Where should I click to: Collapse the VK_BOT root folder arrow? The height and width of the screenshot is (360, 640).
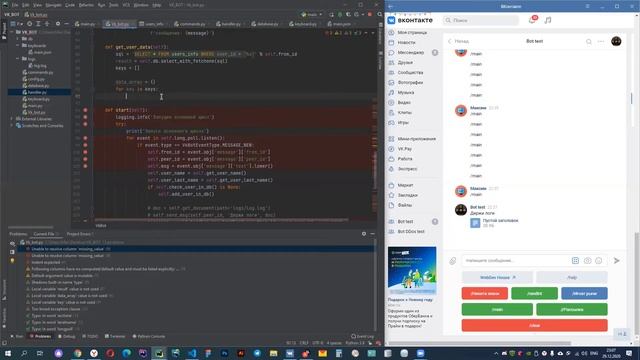click(x=12, y=32)
